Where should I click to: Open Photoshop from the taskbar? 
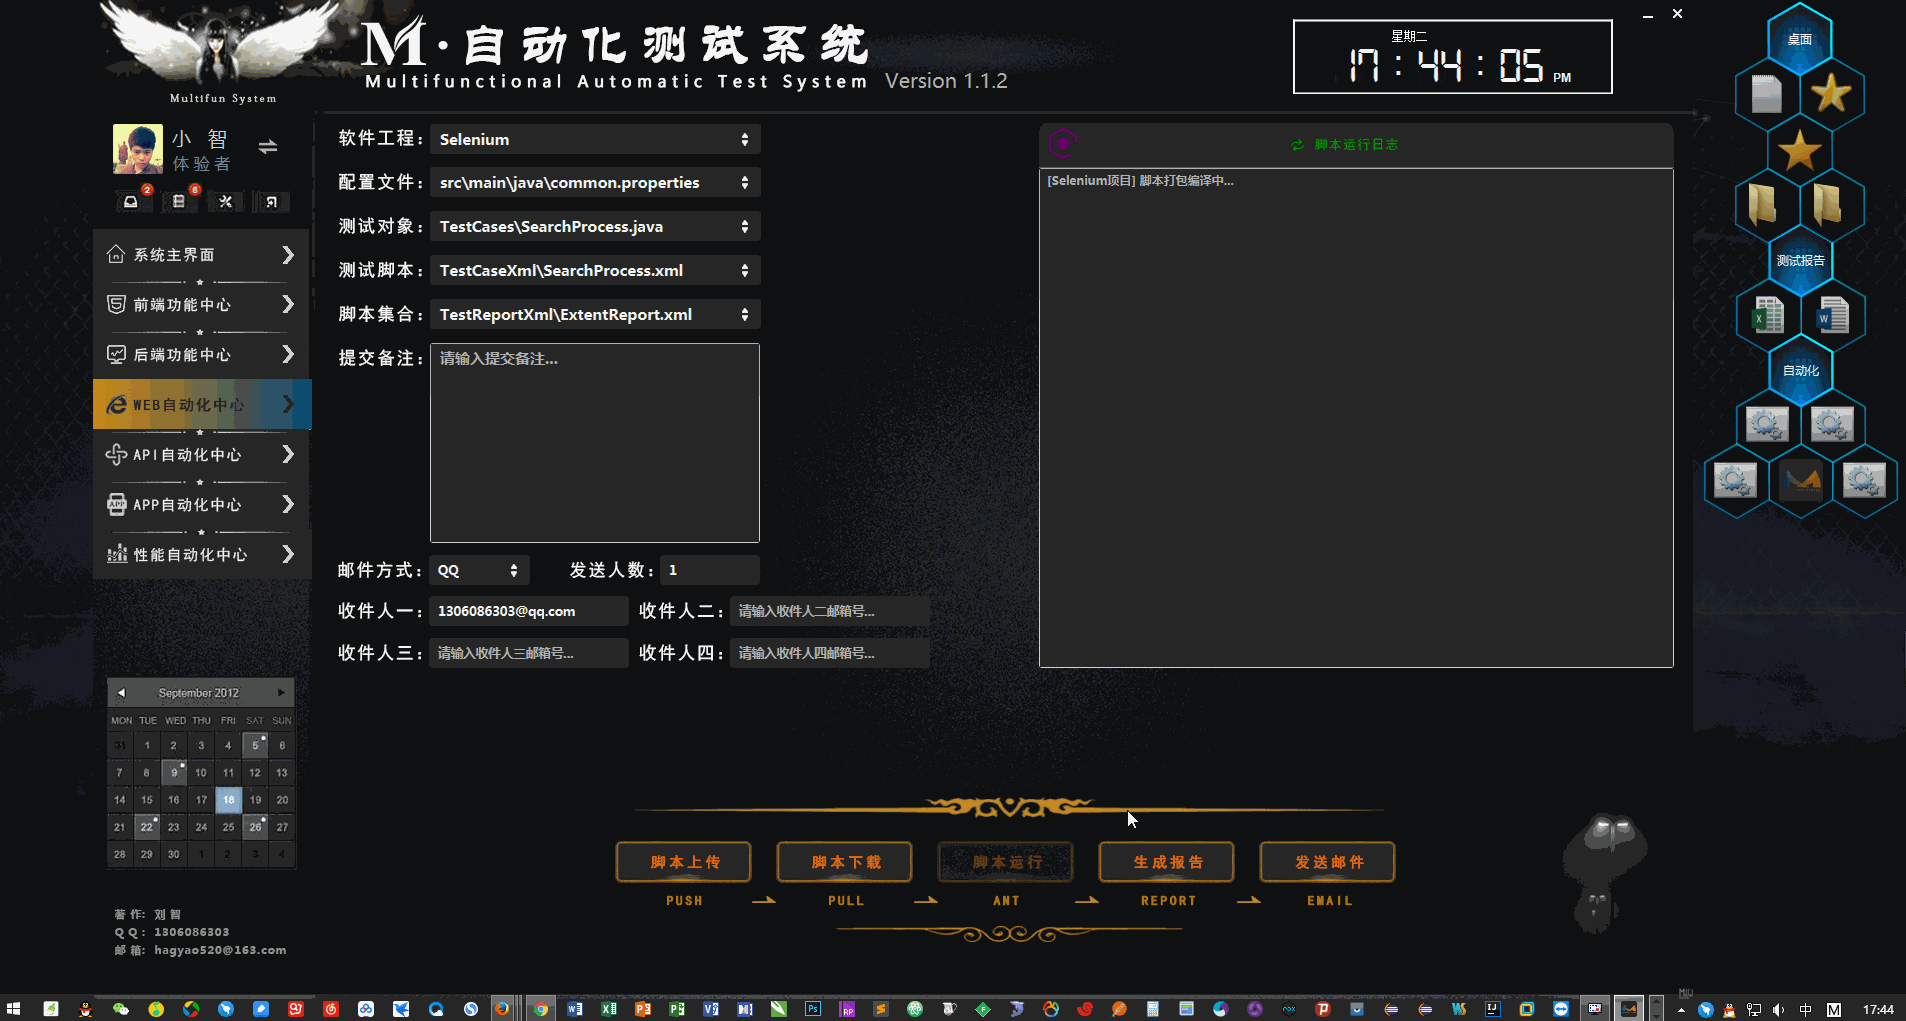pos(813,1009)
